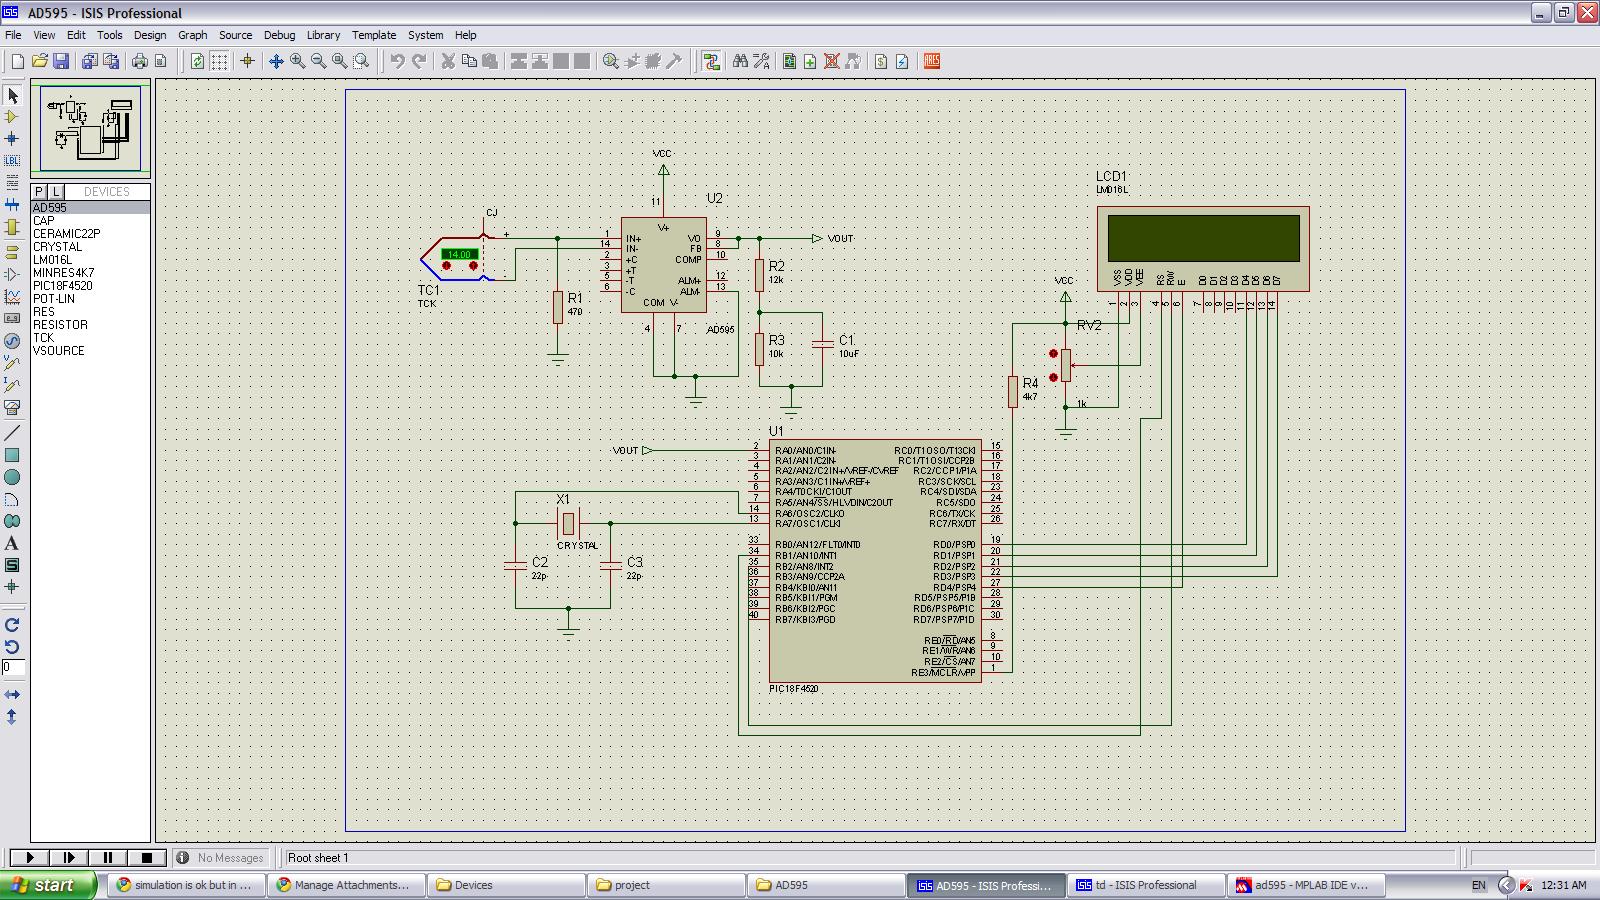Click the L library manage button
This screenshot has height=900, width=1600.
(56, 192)
